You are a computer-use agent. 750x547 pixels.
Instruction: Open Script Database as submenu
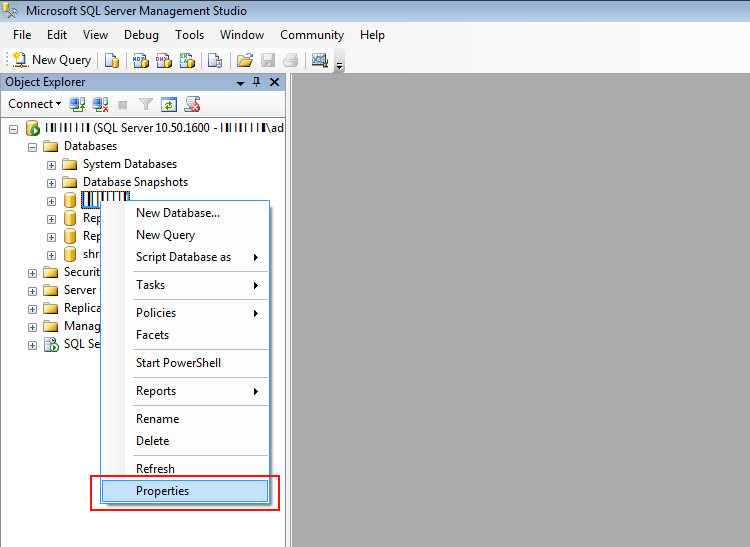[185, 257]
